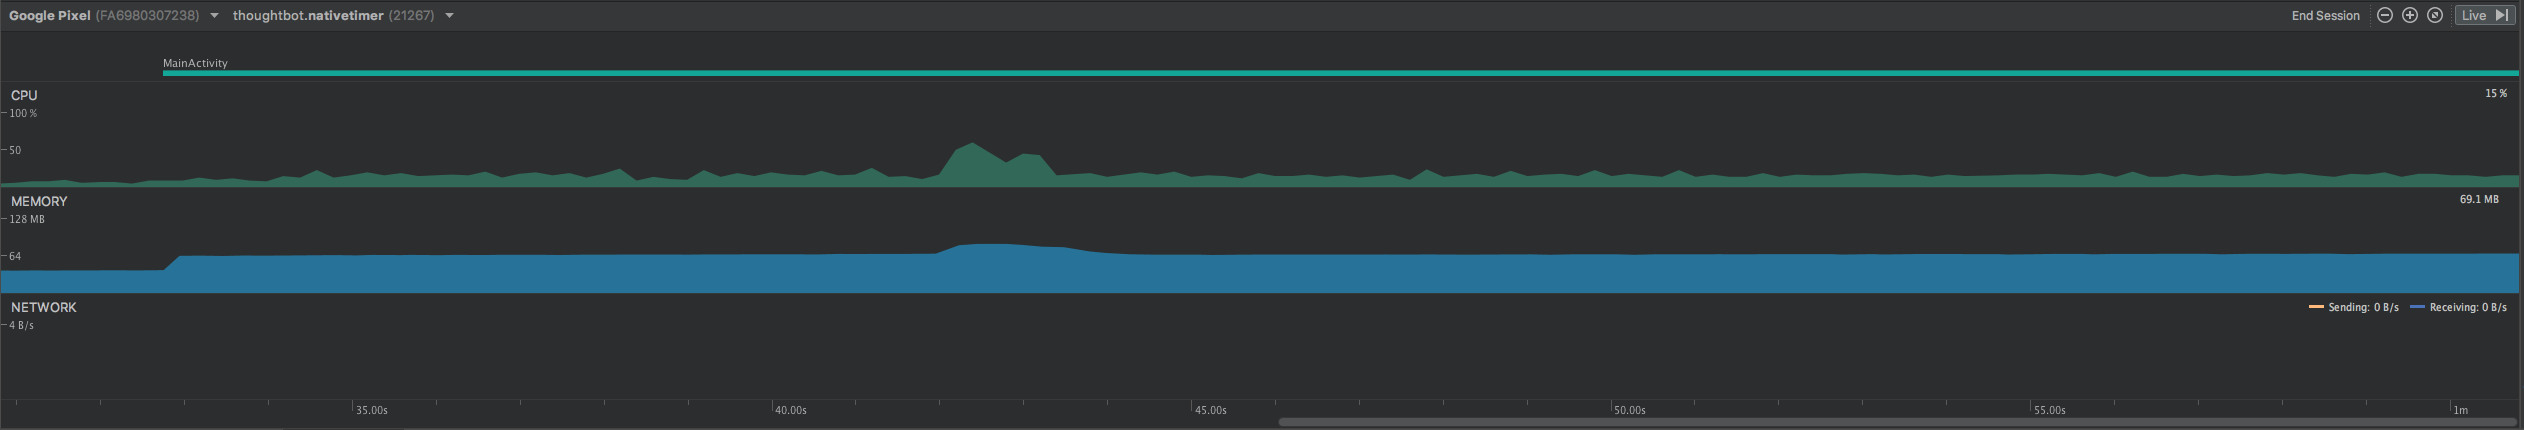The height and width of the screenshot is (430, 2524).
Task: Click the 15 % CPU usage value
Action: pyautogui.click(x=2496, y=93)
